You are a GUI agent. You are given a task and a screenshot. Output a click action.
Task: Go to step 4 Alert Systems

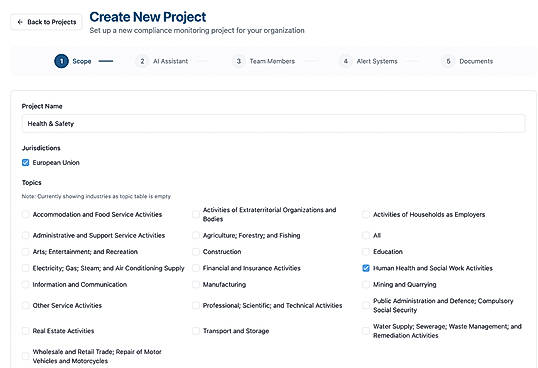click(369, 61)
